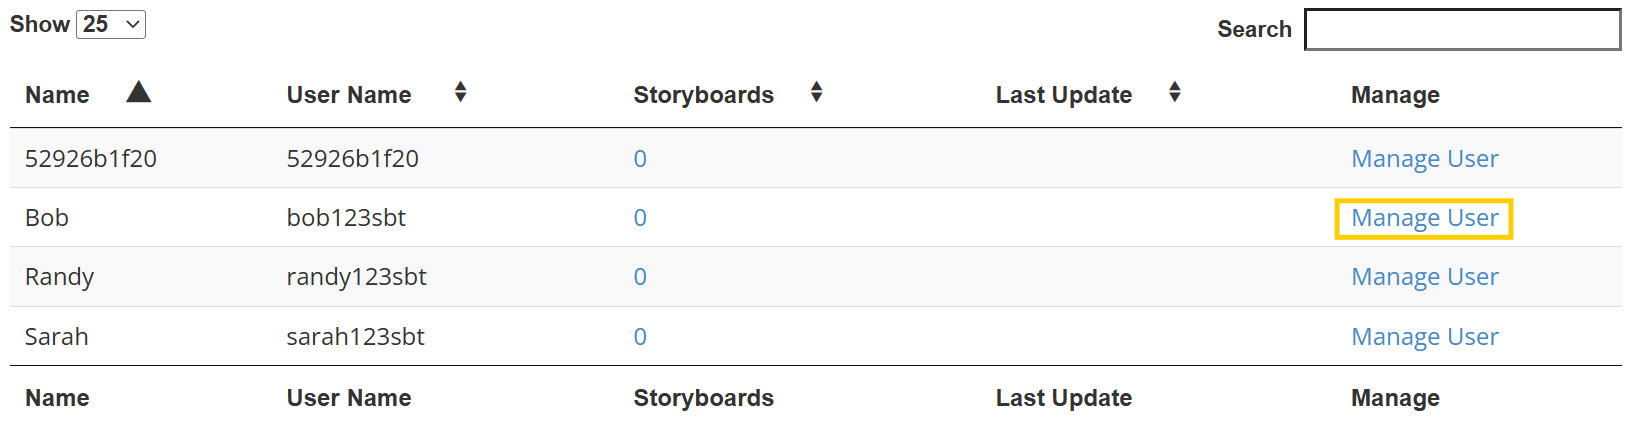Click the Last Update header label
Screen dimensions: 1638x422
coord(1063,95)
